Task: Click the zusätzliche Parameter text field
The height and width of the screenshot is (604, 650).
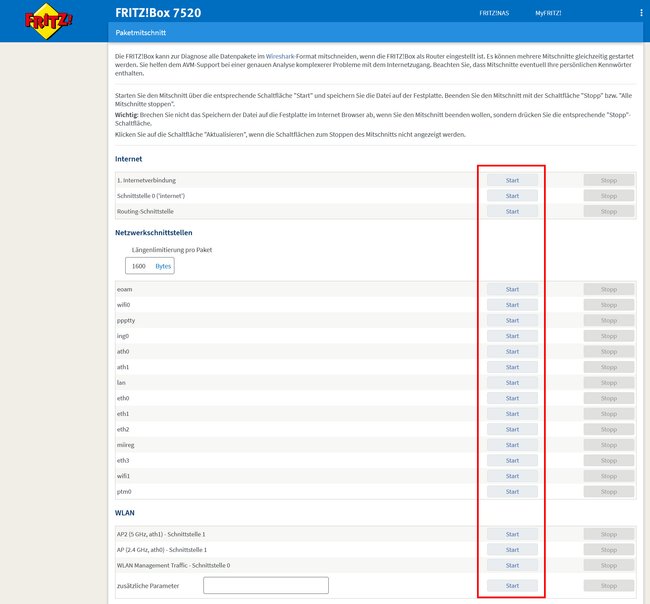Action: click(x=266, y=585)
